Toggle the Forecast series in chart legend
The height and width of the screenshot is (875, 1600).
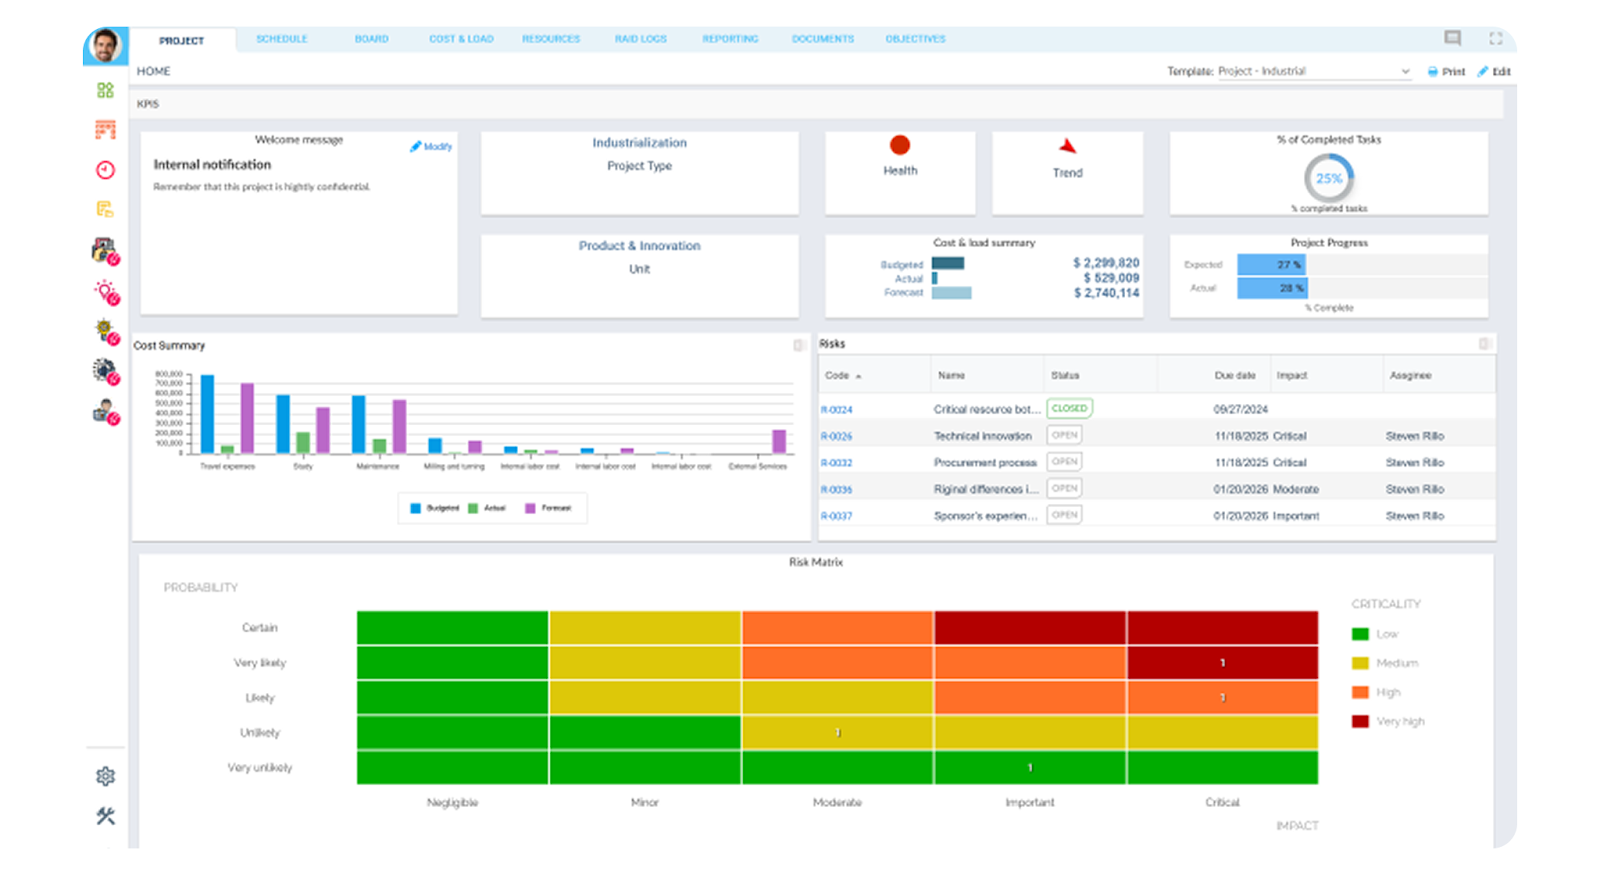(548, 508)
